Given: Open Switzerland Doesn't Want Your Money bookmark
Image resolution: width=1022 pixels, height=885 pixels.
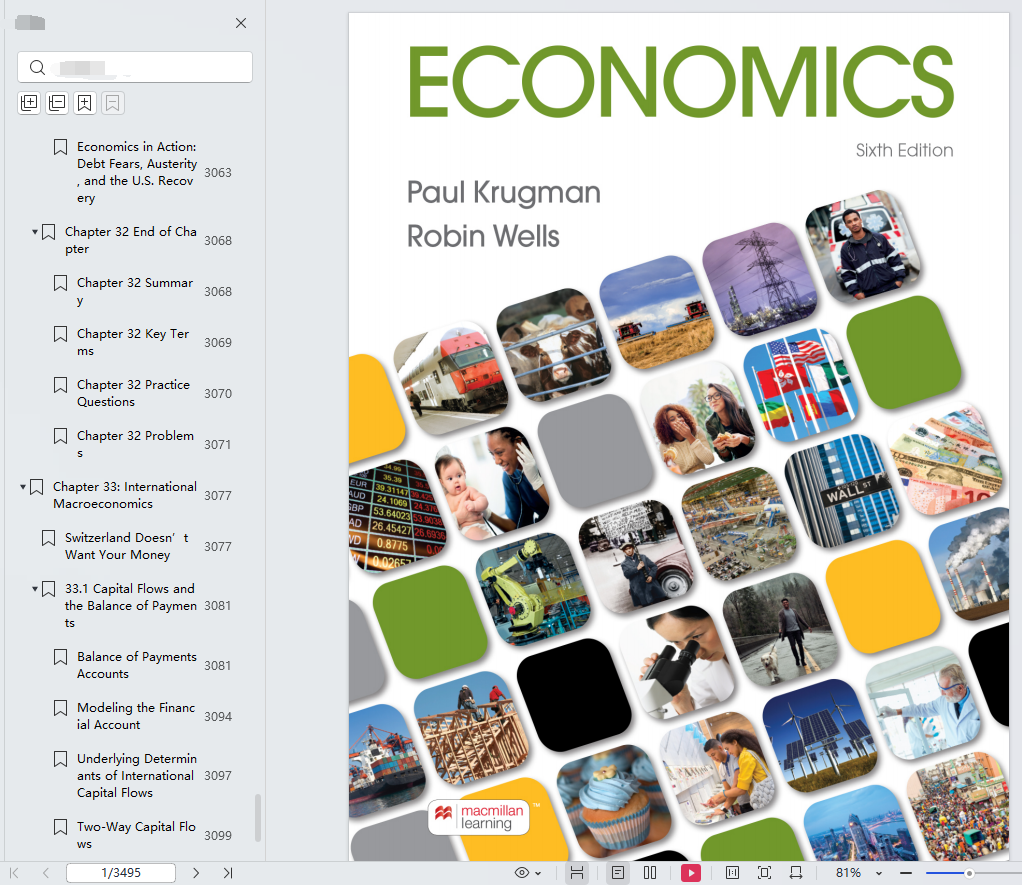Looking at the screenshot, I should coord(127,546).
